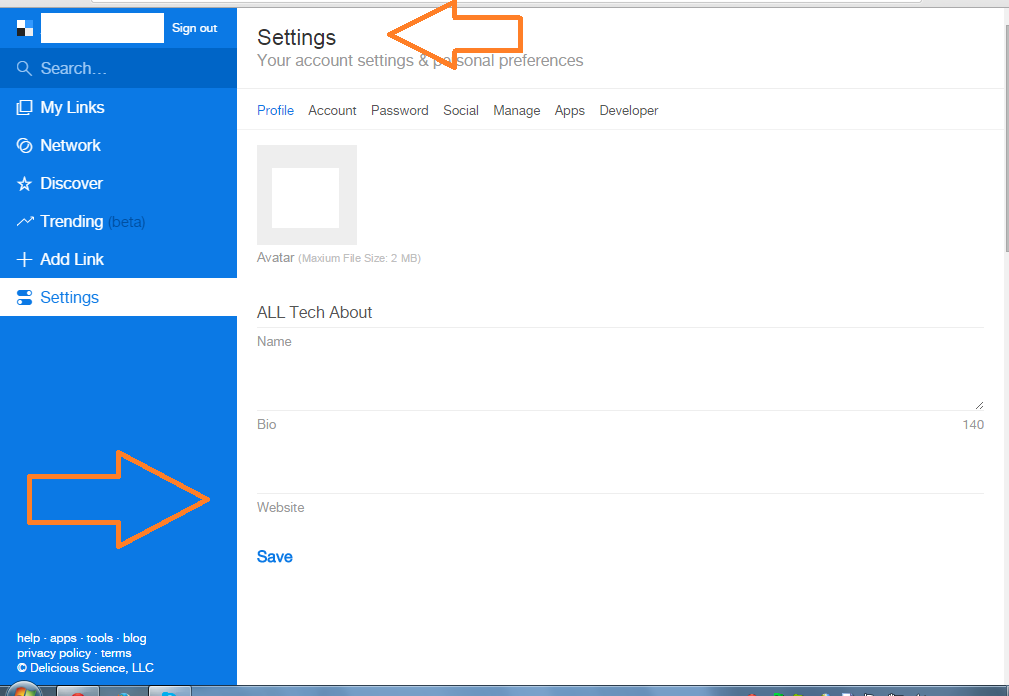Select the My Links sidebar icon

(23, 107)
